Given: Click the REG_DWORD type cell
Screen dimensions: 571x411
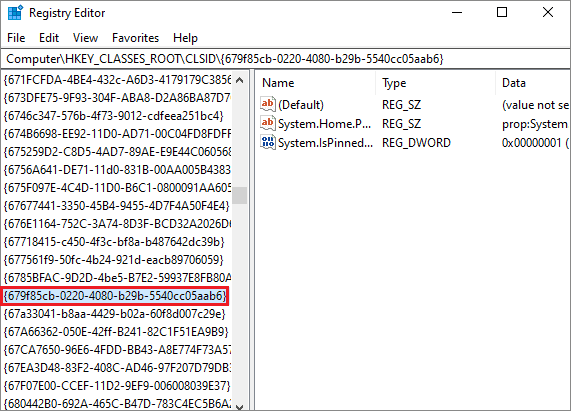Looking at the screenshot, I should tap(416, 143).
